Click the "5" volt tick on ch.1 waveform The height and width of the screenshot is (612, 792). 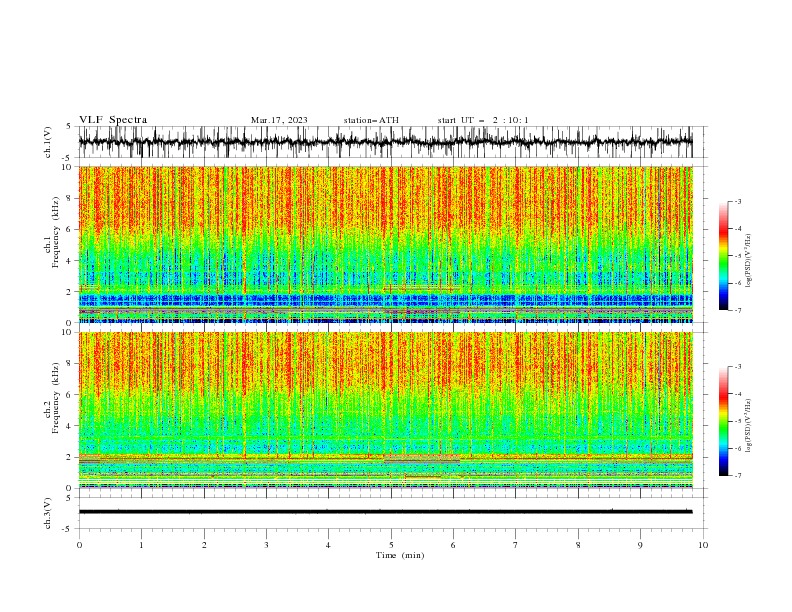[68, 127]
